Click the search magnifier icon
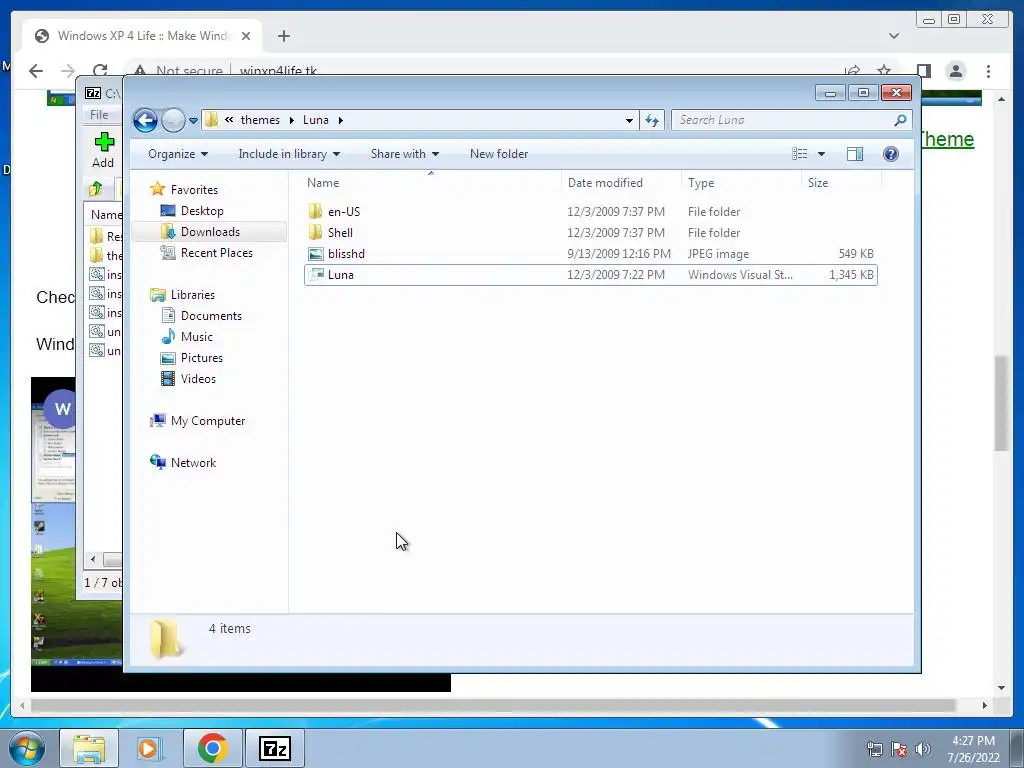 pos(901,120)
